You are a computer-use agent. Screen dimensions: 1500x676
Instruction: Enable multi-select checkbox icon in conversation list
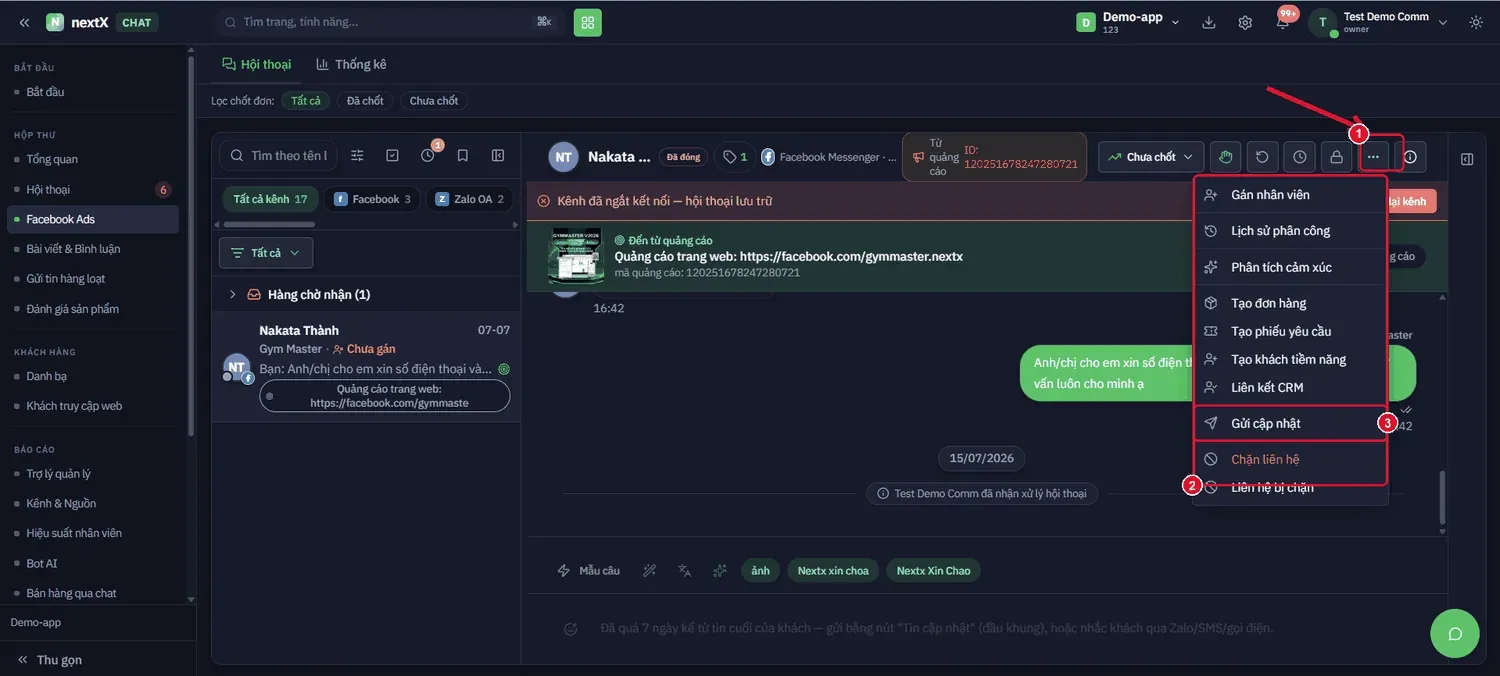pyautogui.click(x=392, y=156)
